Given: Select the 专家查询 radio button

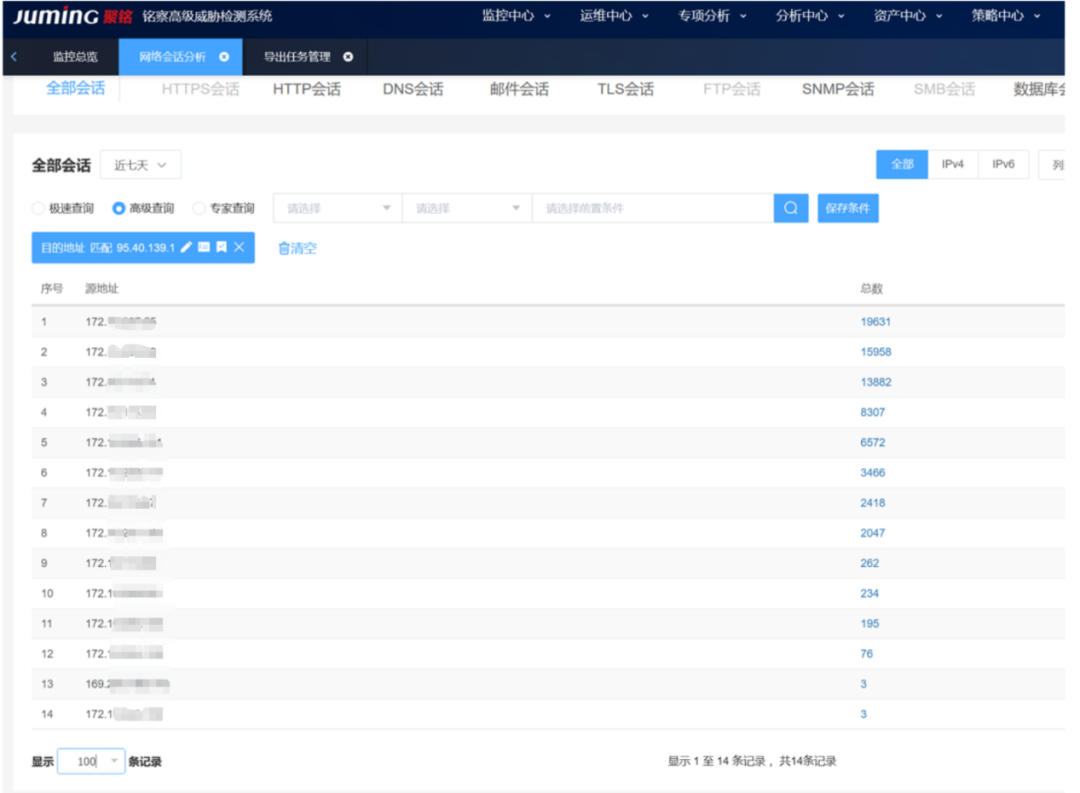Looking at the screenshot, I should (199, 209).
